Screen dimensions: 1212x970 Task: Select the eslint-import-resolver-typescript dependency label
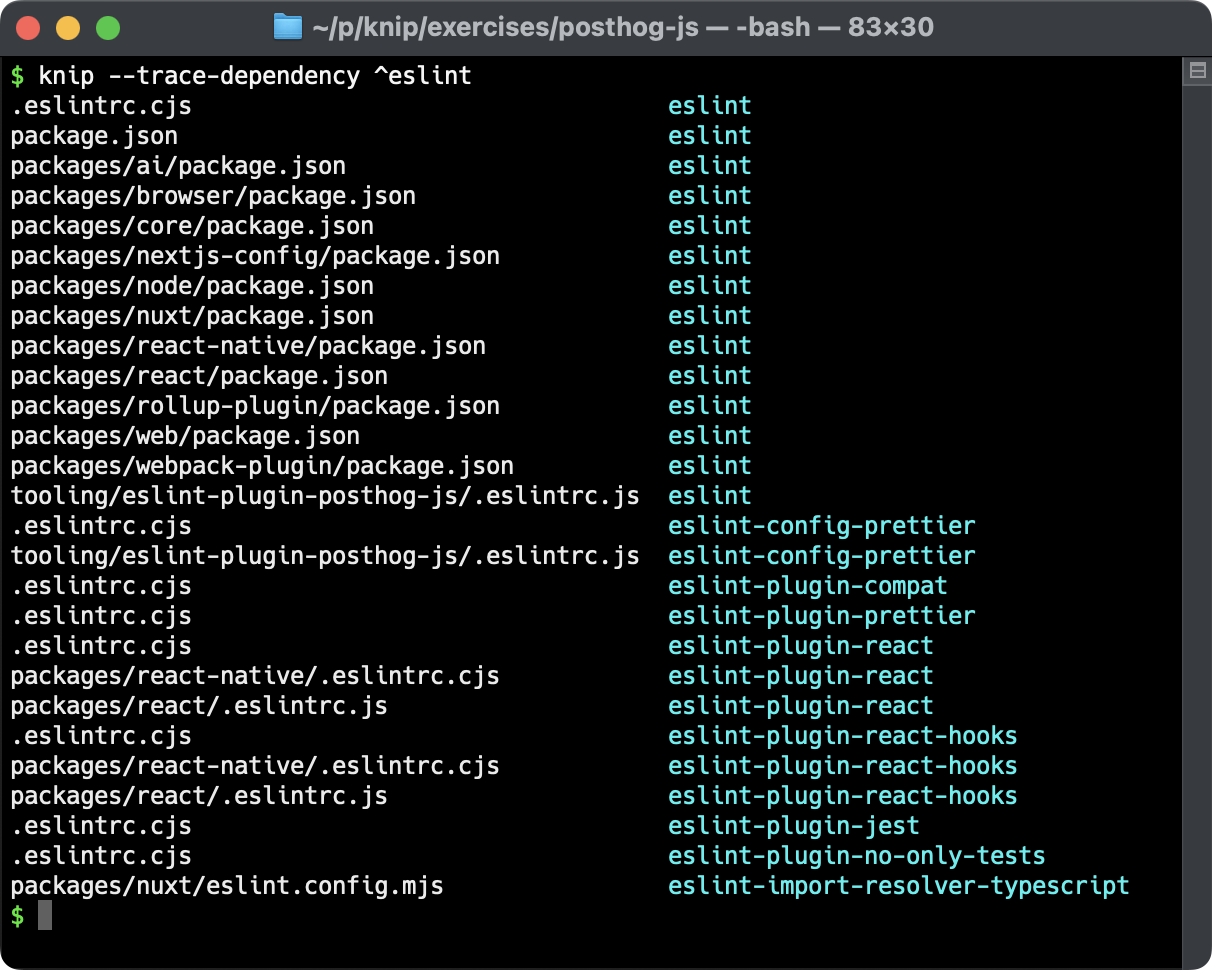pyautogui.click(x=898, y=885)
